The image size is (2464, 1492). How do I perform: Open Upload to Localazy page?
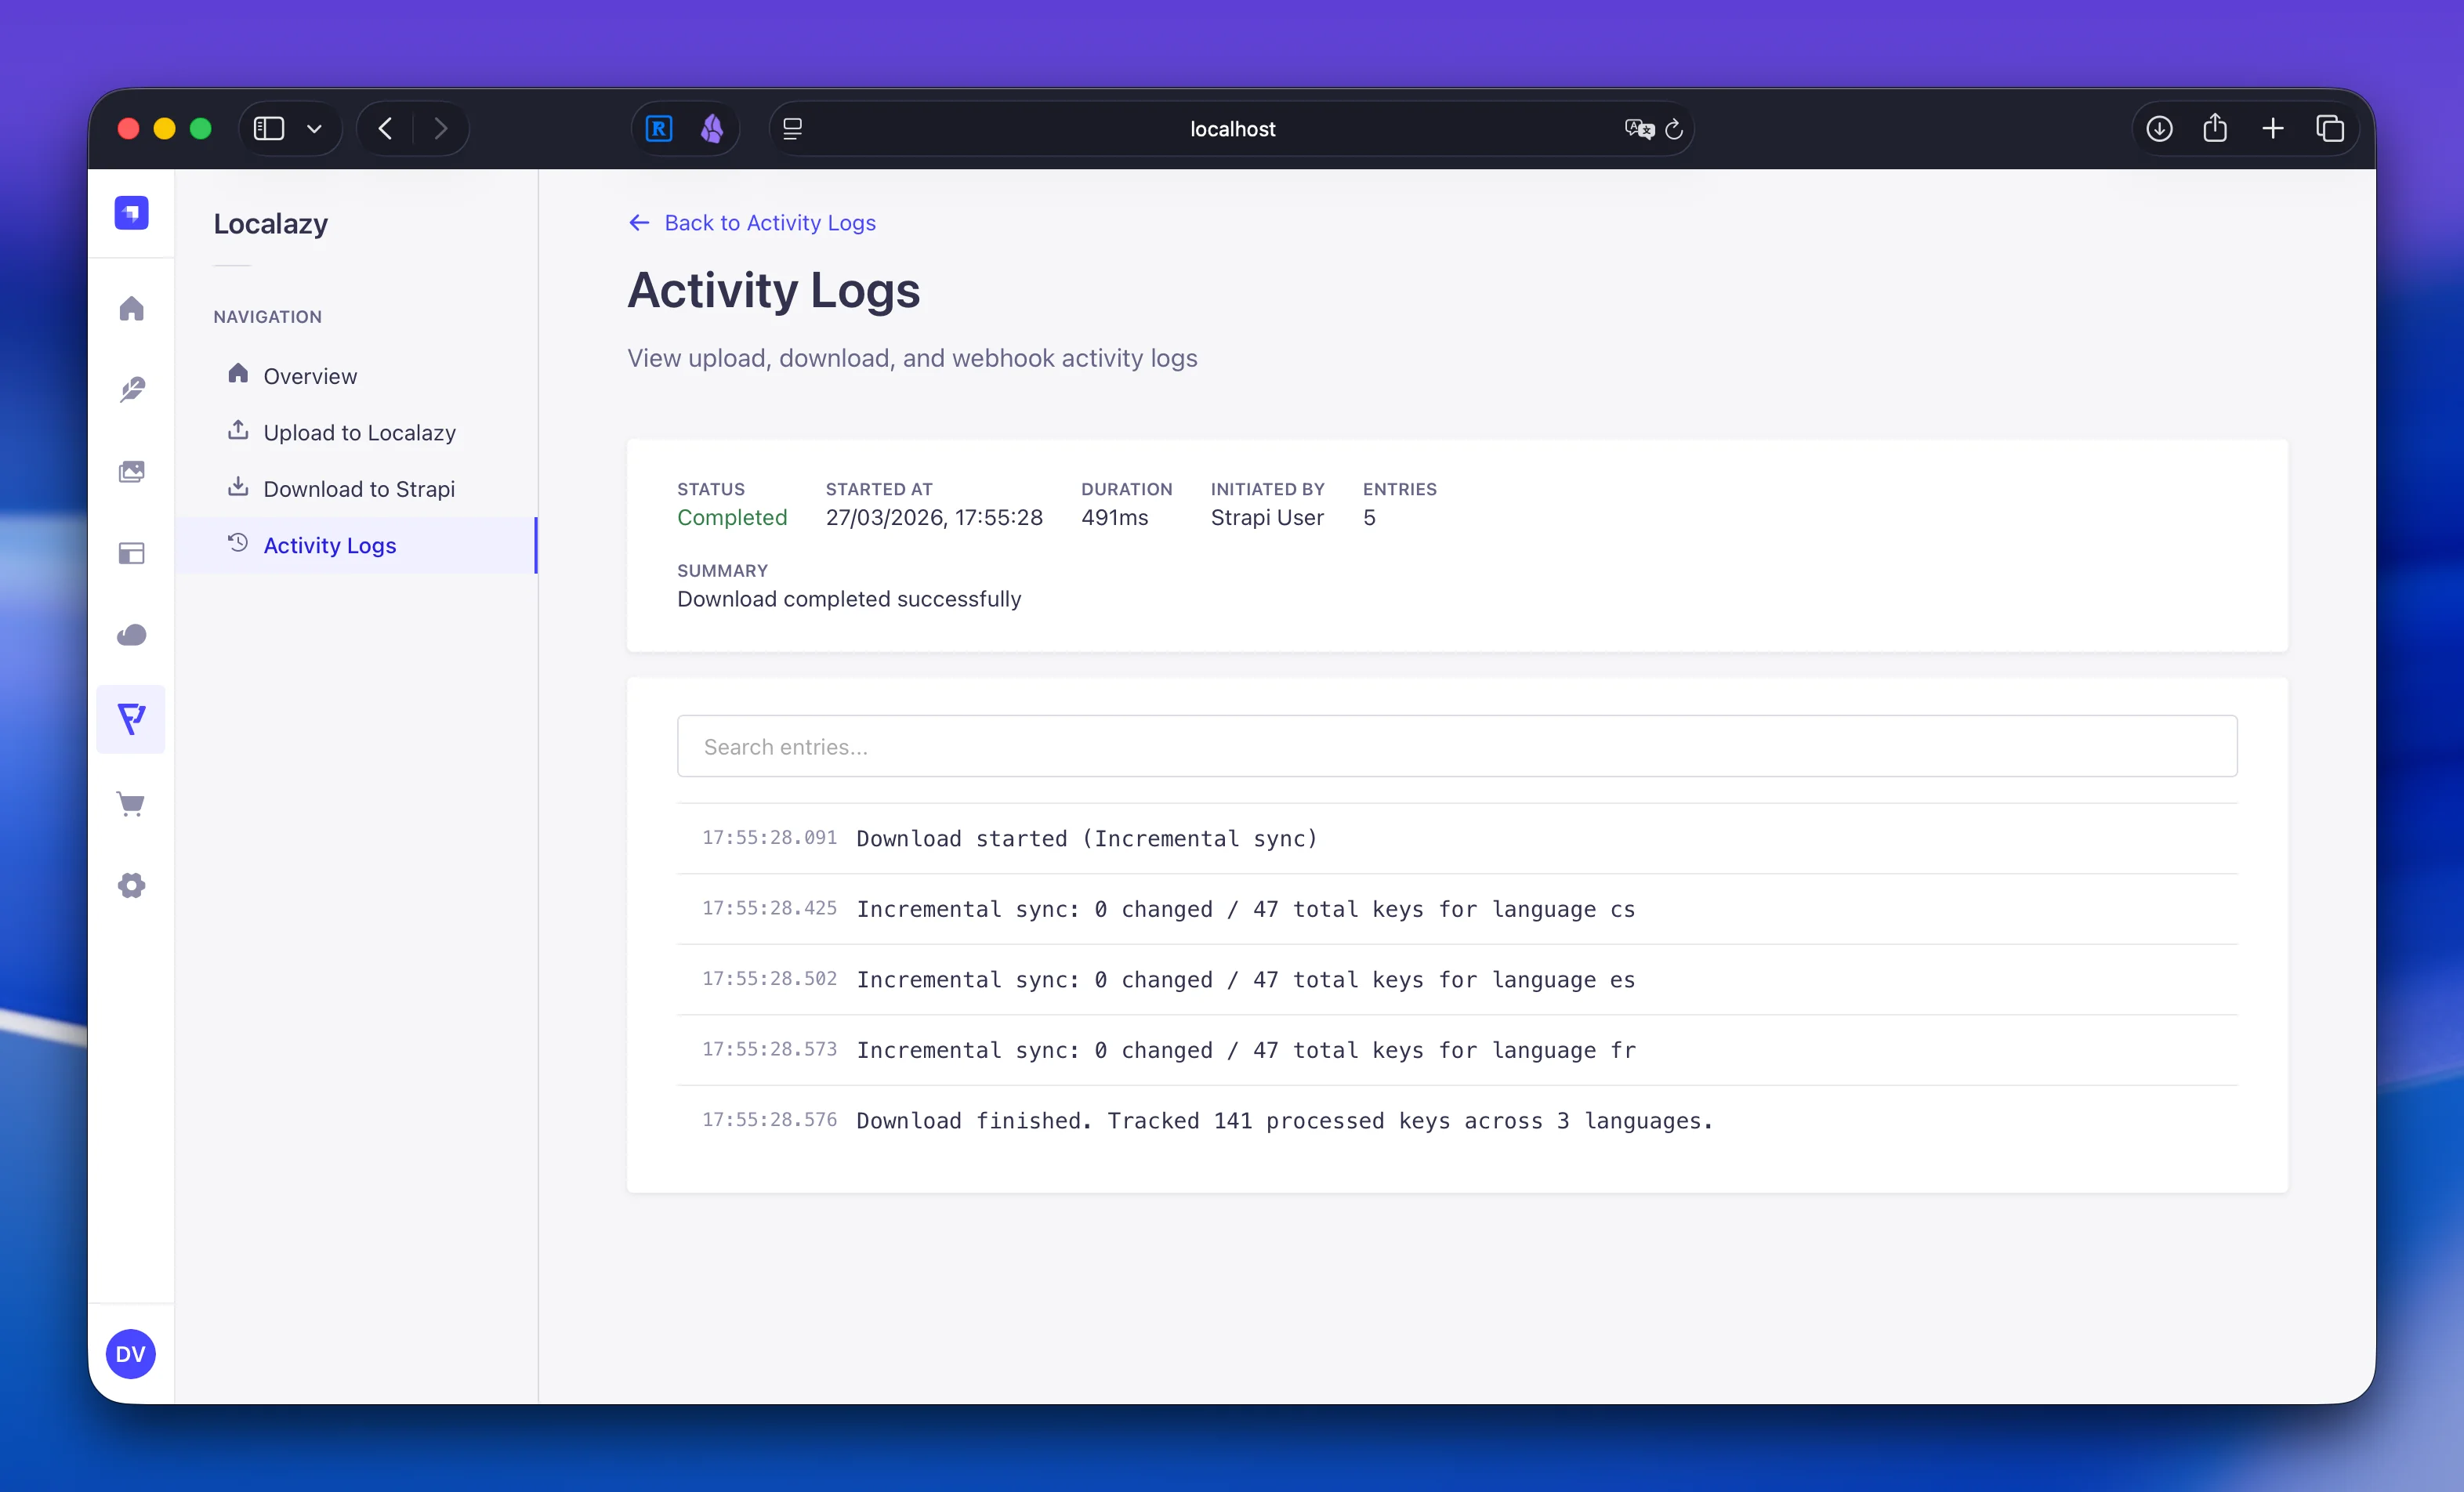point(359,432)
